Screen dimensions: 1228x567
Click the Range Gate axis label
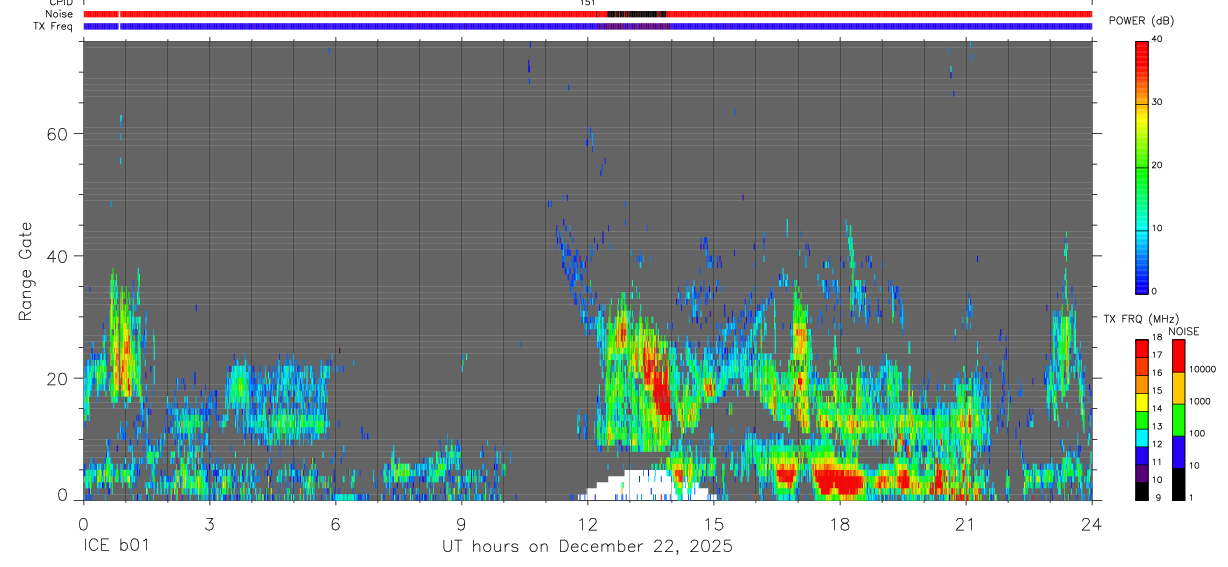[26, 271]
